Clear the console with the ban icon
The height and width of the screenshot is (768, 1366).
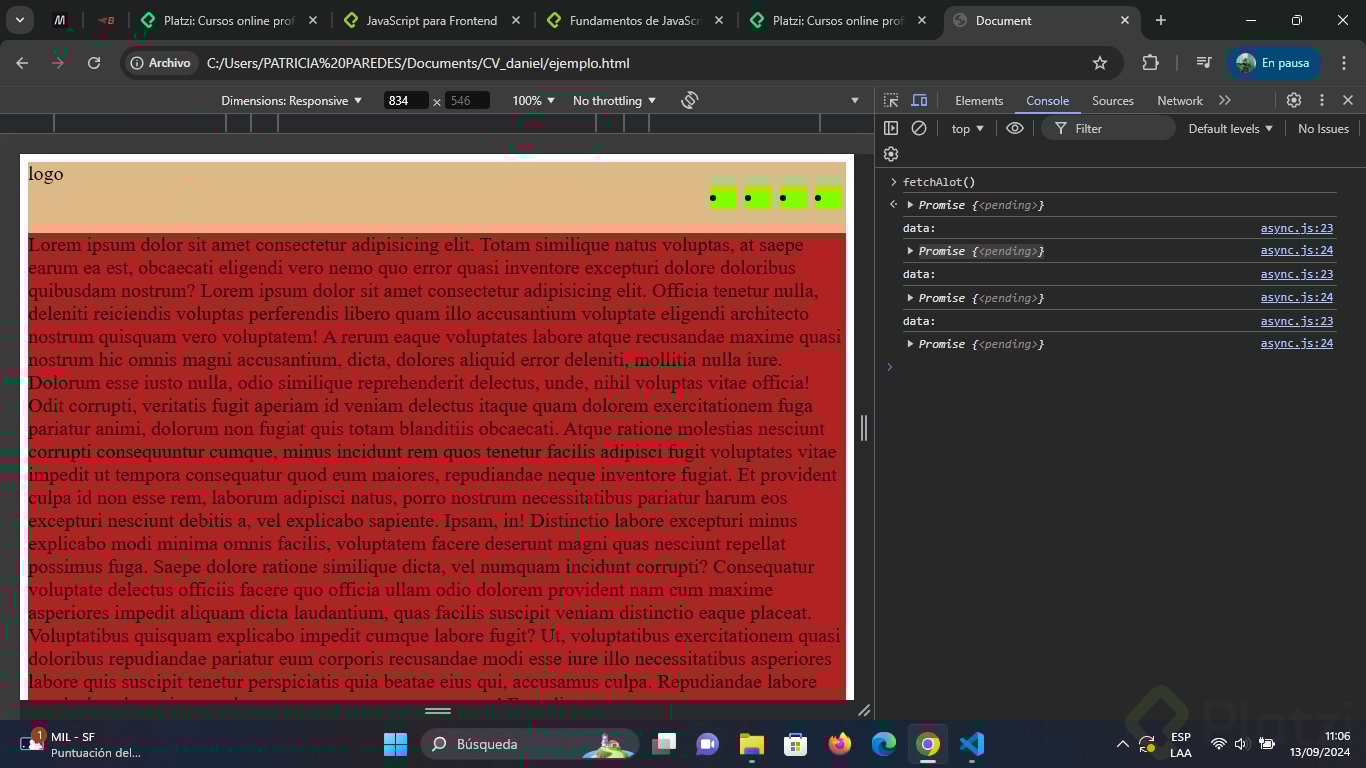tap(919, 128)
